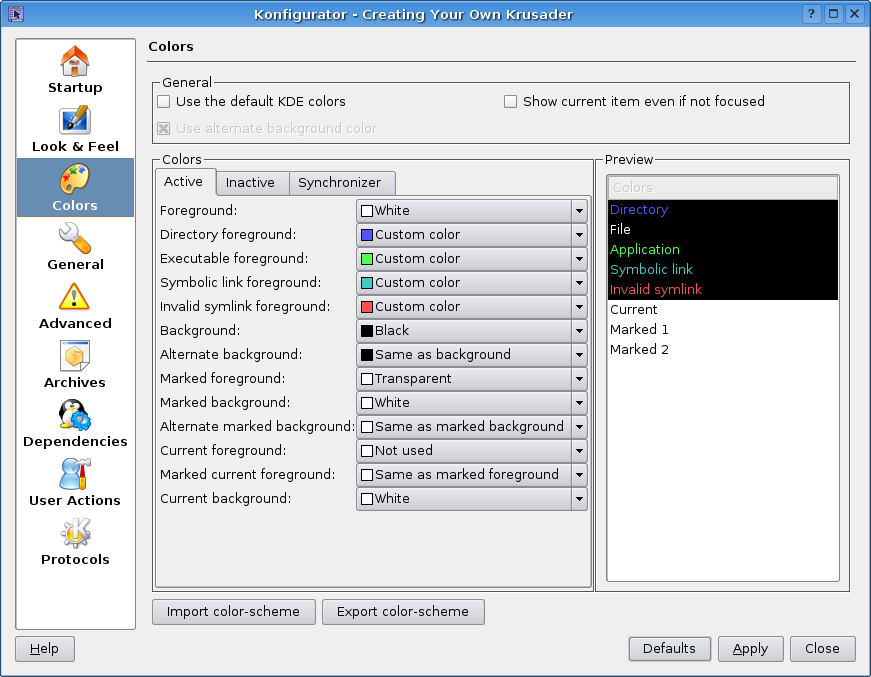This screenshot has width=871, height=677.
Task: Open the Advanced warning icon
Action: pos(74,297)
